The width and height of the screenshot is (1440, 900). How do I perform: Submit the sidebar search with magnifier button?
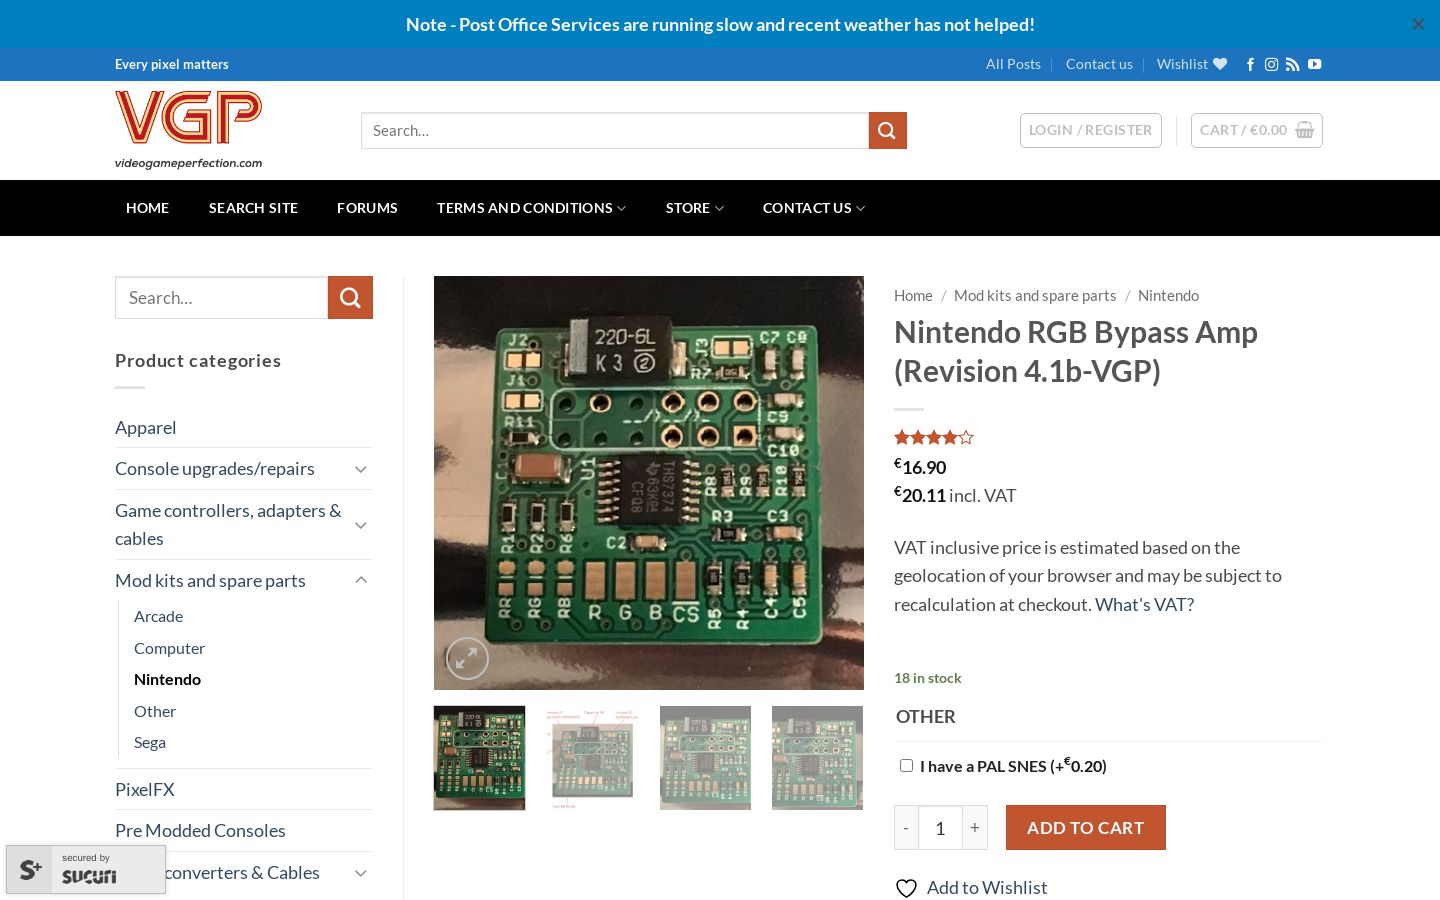click(350, 297)
